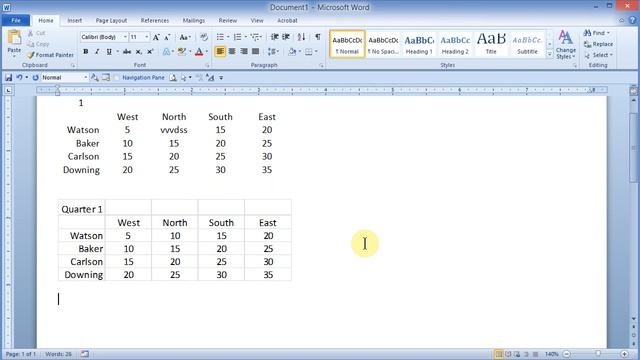Click the Select button in Editing
Screen dimensions: 640x360
[598, 55]
